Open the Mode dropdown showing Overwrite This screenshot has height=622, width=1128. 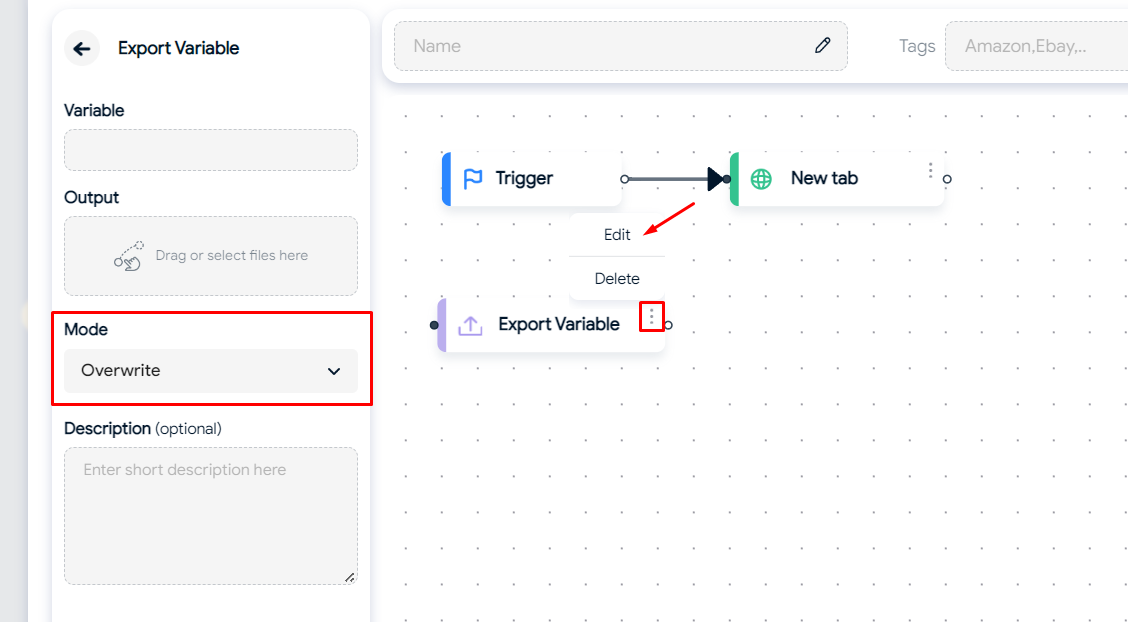coord(210,371)
